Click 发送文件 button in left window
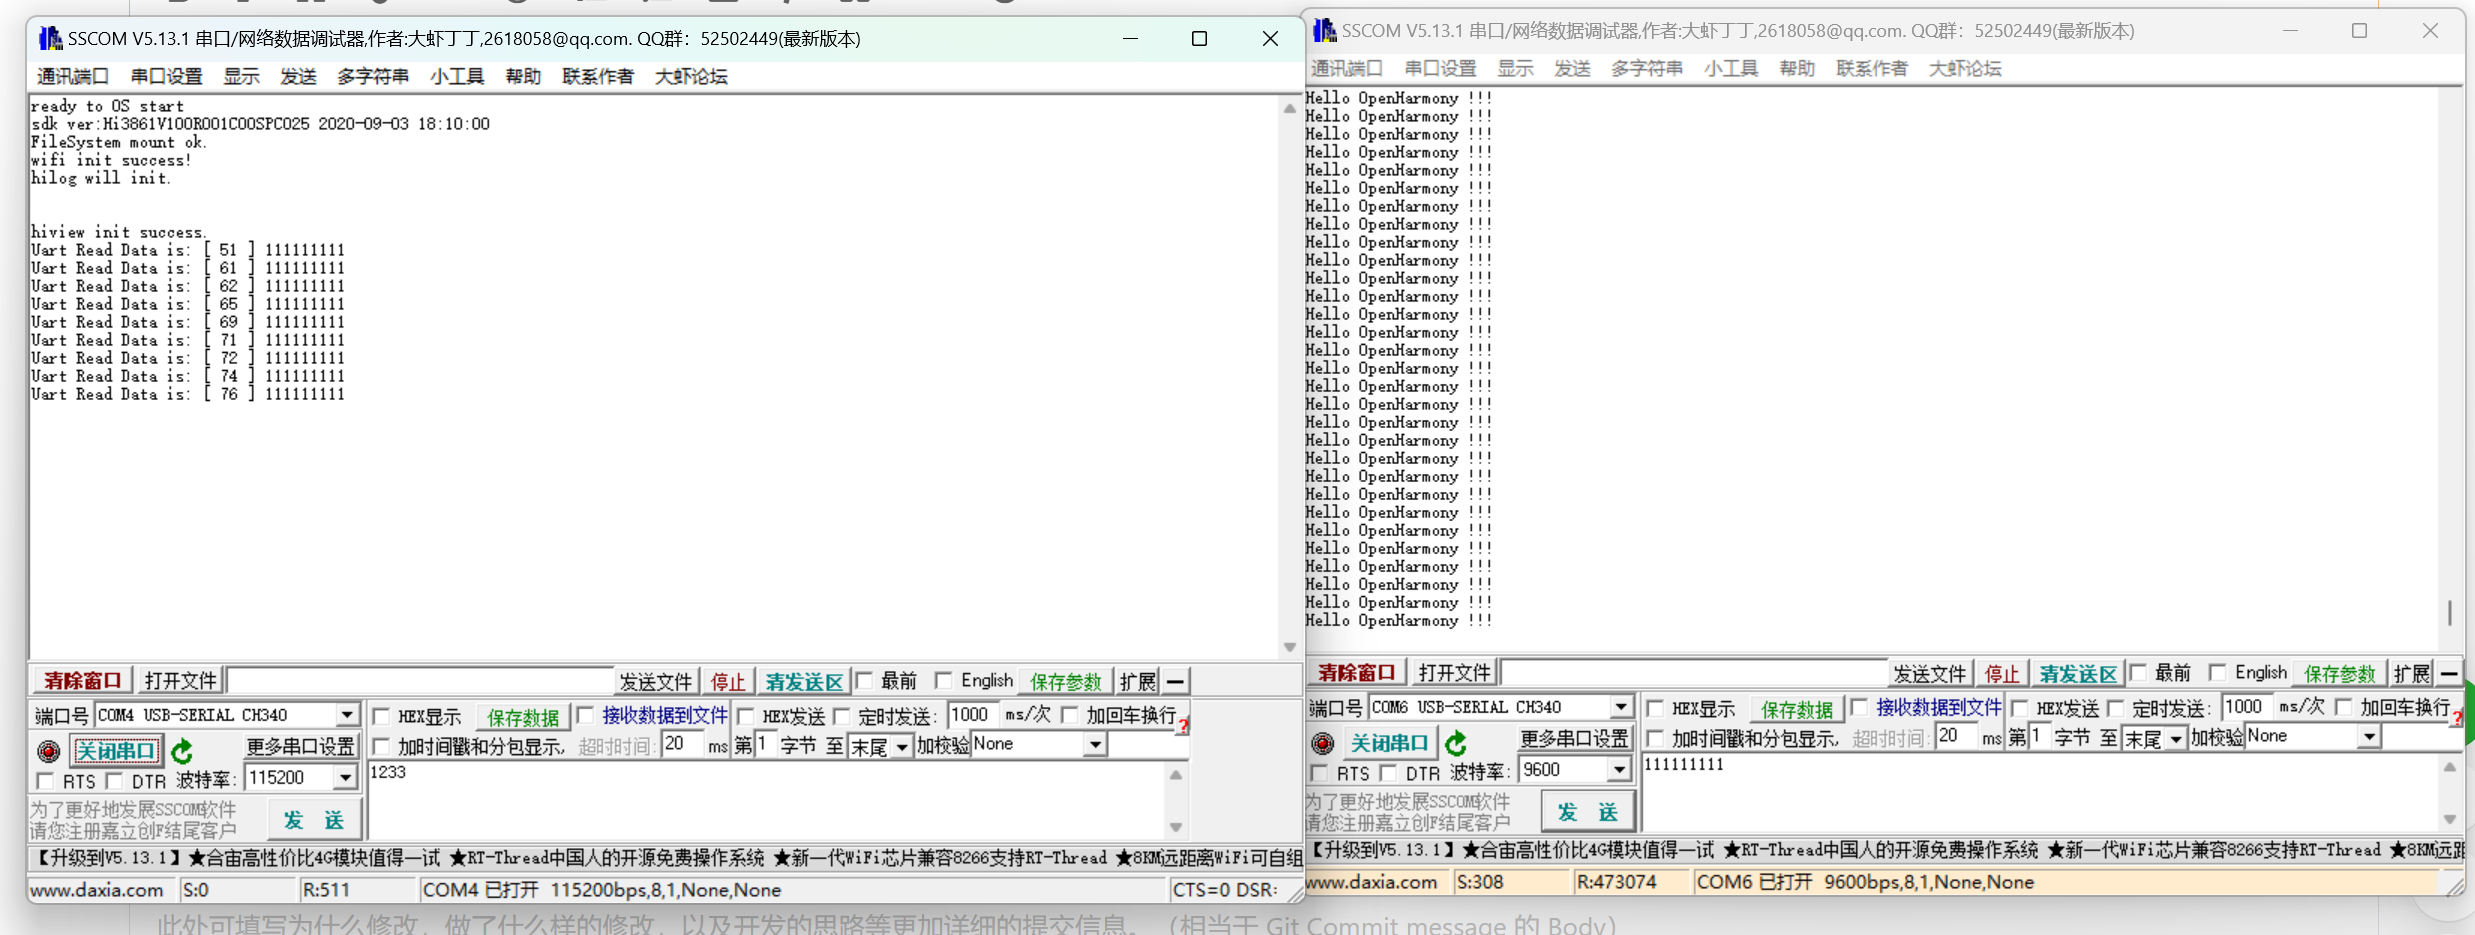 pos(656,681)
